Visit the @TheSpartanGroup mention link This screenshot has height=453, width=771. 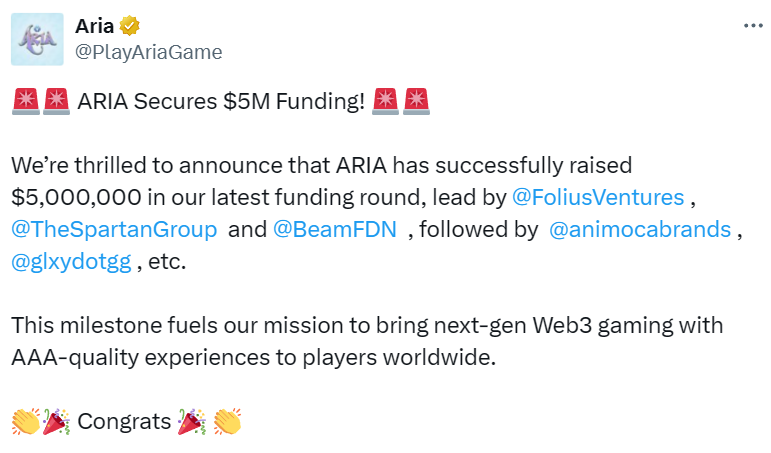click(114, 229)
